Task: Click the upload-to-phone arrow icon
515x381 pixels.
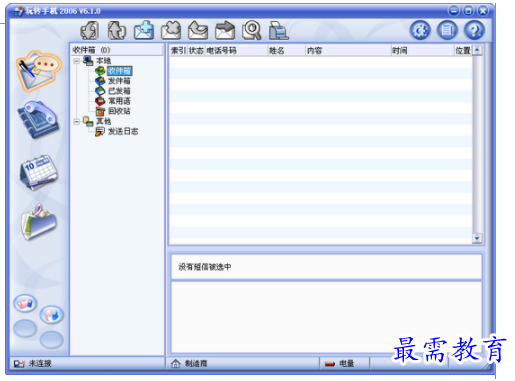Action: (x=117, y=30)
